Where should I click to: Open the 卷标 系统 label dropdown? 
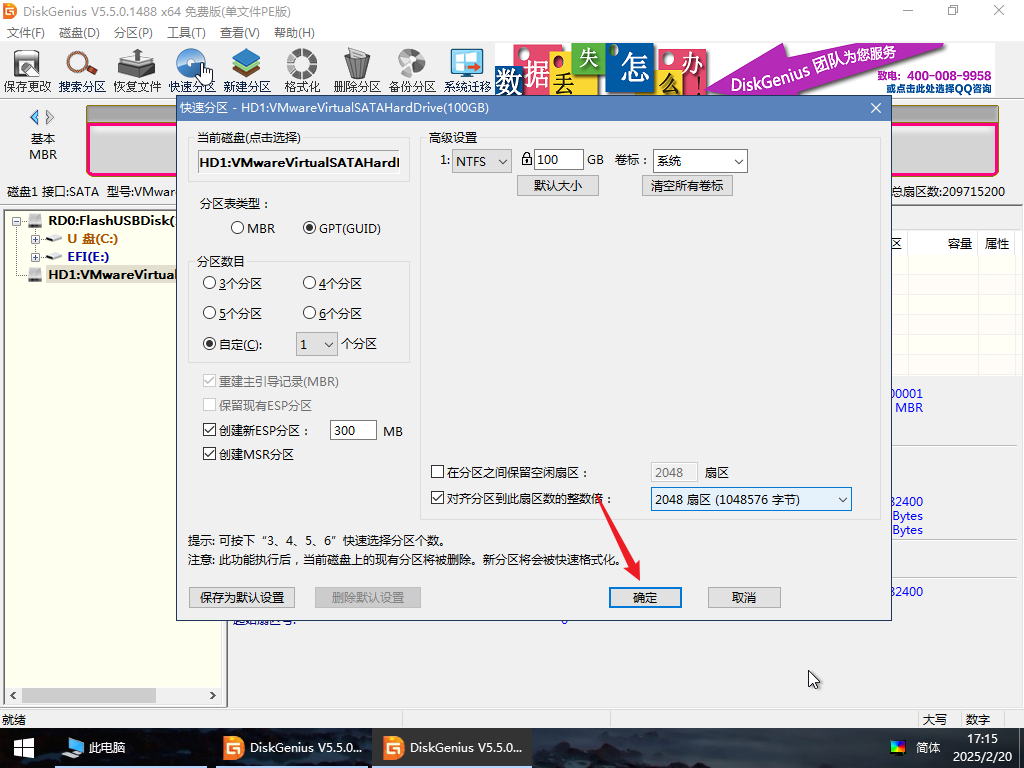(x=700, y=161)
